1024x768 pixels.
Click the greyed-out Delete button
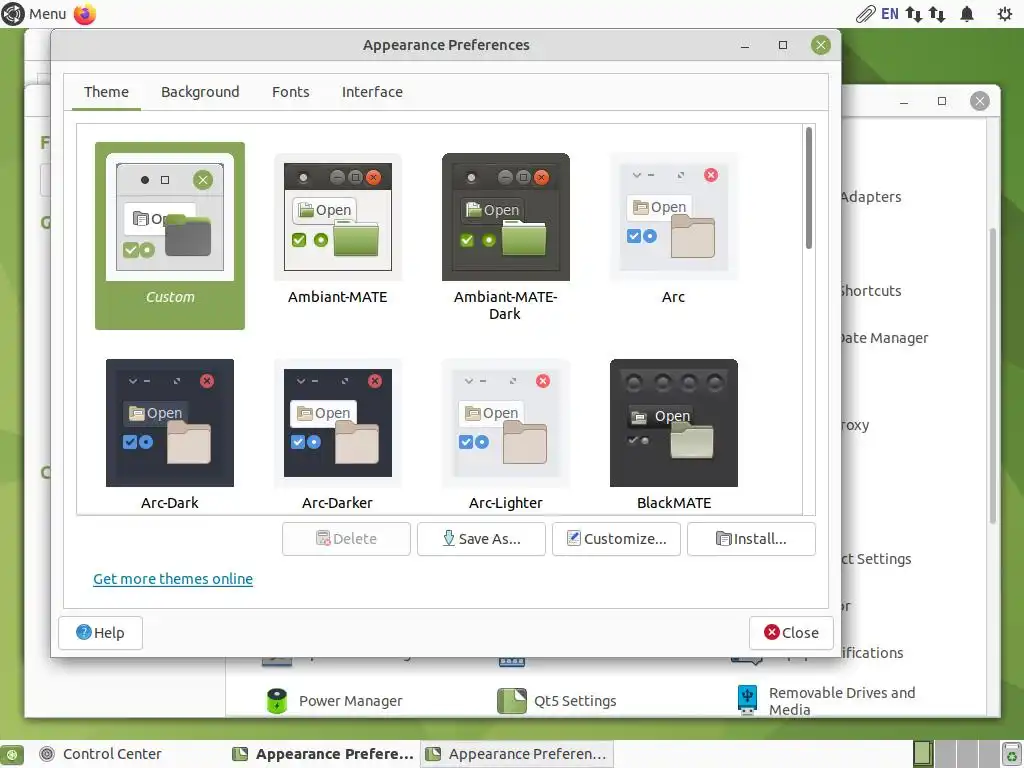(346, 539)
